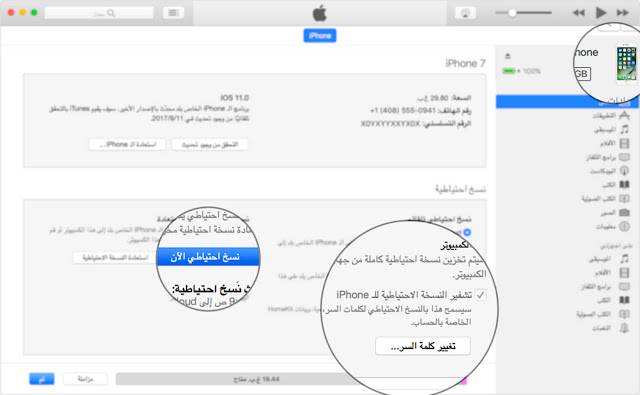
Task: Click the iPhone 7 device title
Action: (x=465, y=63)
